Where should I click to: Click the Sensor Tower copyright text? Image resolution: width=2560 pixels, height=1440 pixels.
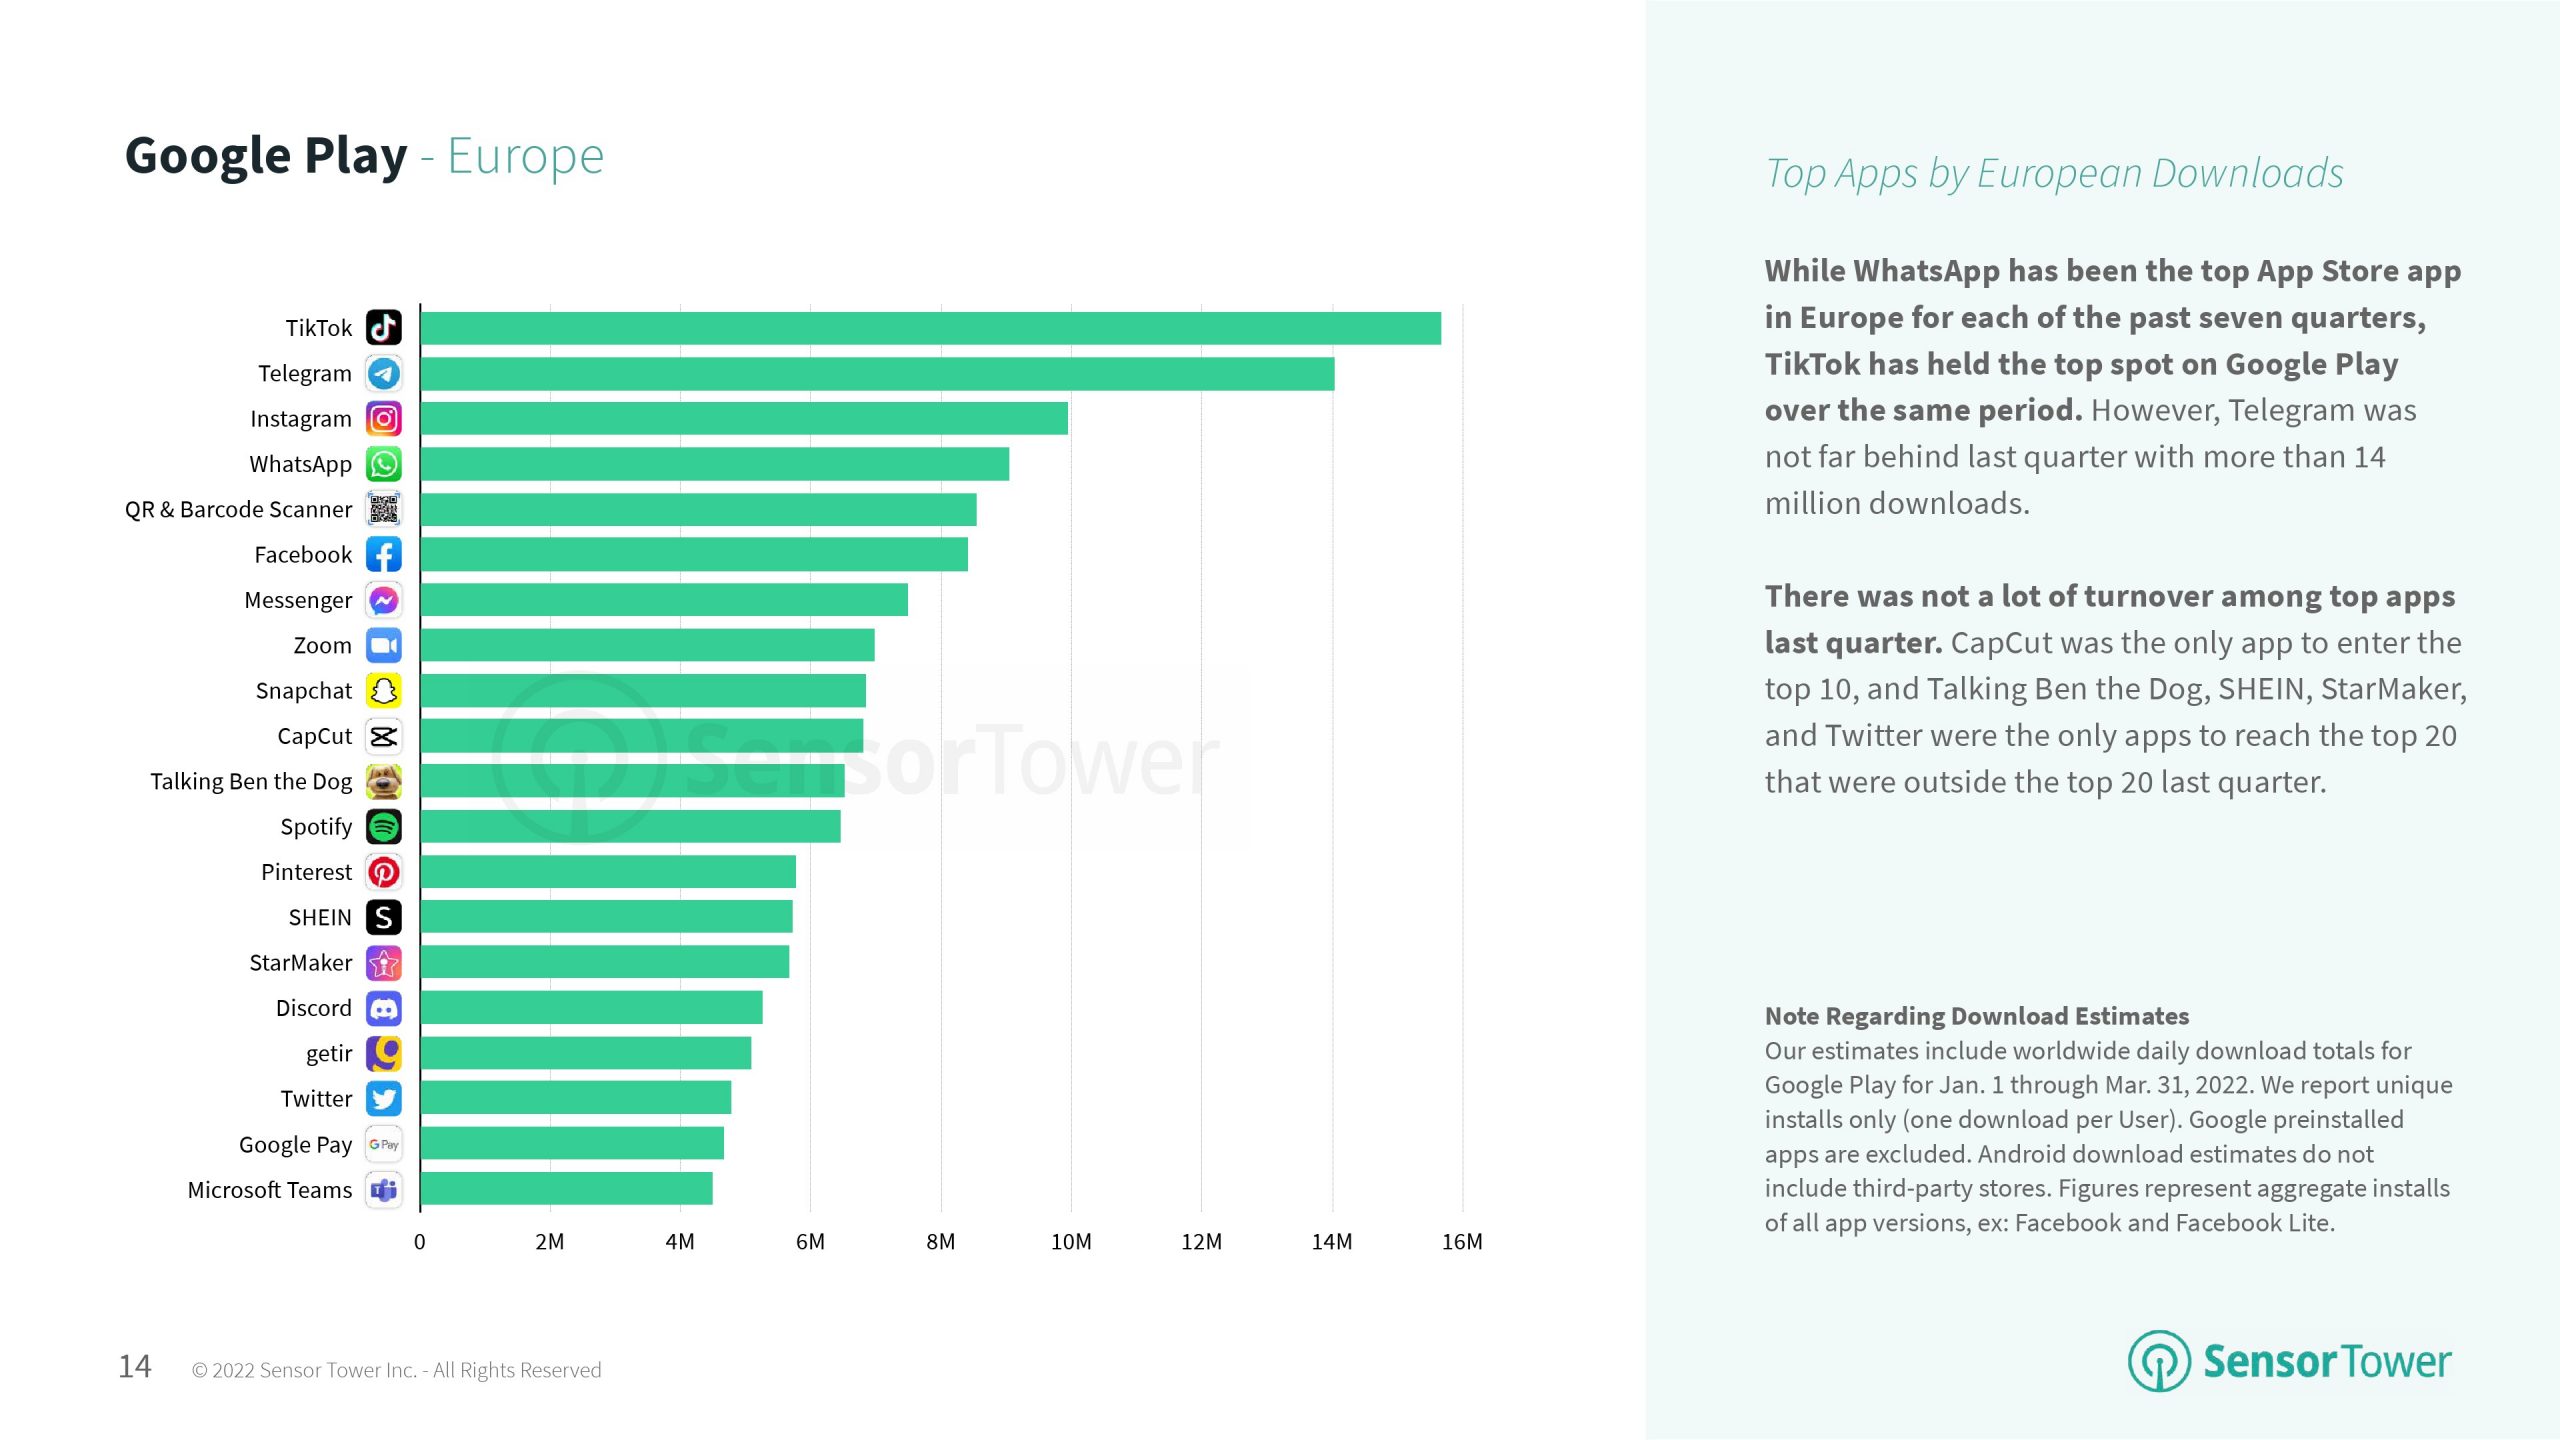(397, 1370)
